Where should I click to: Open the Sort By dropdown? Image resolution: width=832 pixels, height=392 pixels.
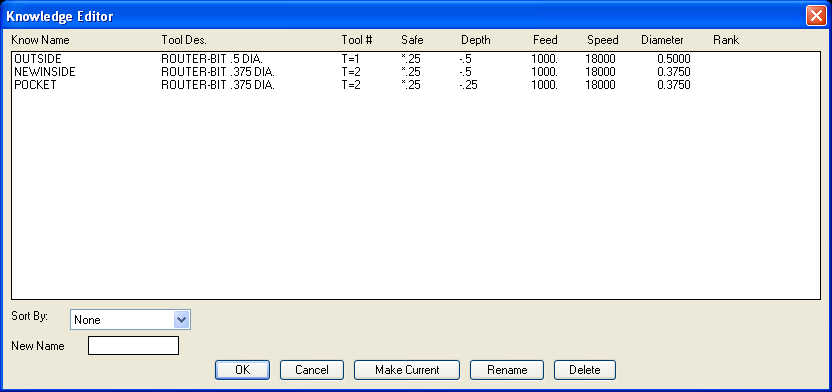[130, 320]
